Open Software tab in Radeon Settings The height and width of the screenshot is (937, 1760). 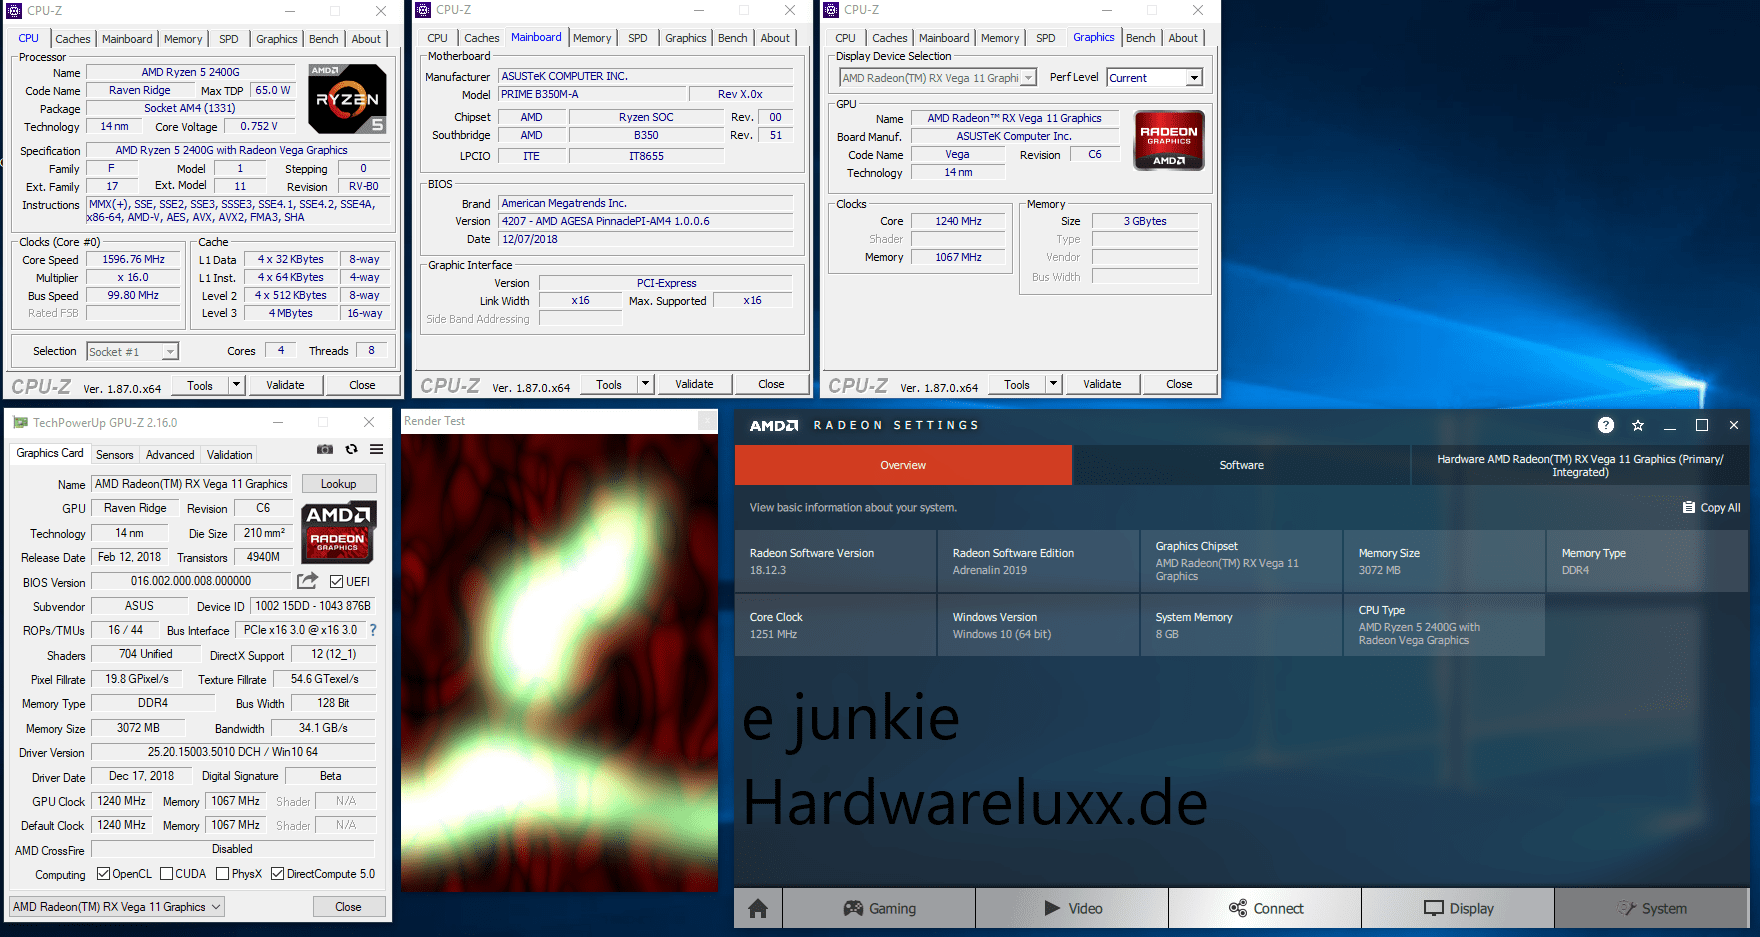[x=1241, y=465]
